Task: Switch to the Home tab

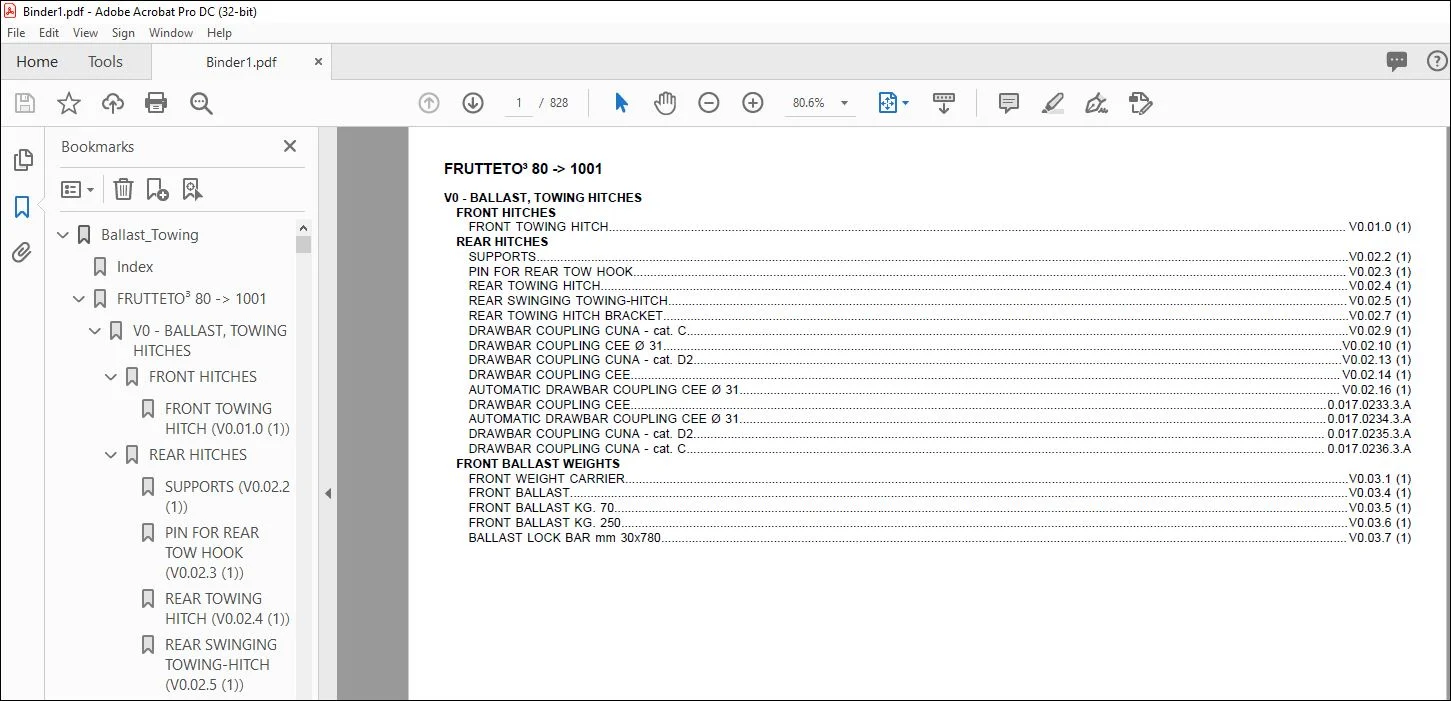Action: 37,62
